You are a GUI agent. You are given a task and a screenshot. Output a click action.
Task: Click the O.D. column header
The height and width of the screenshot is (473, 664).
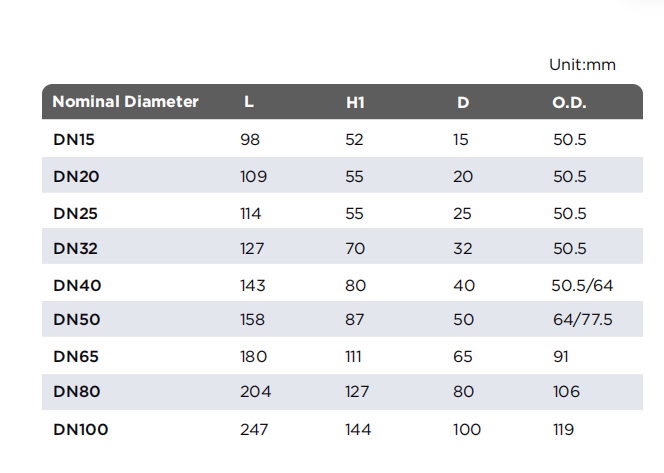569,102
